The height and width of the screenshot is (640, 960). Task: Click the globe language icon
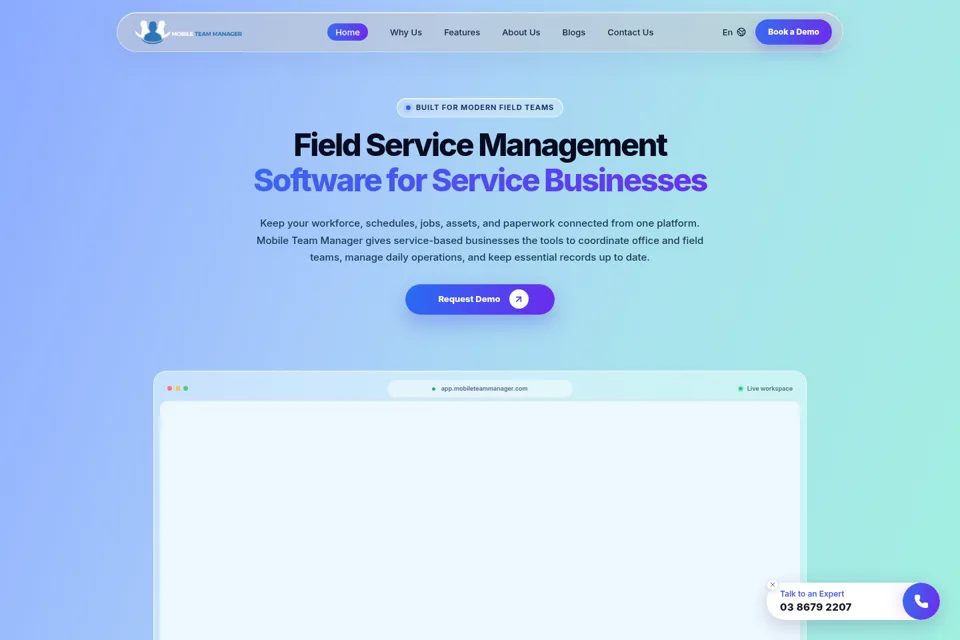tap(741, 32)
